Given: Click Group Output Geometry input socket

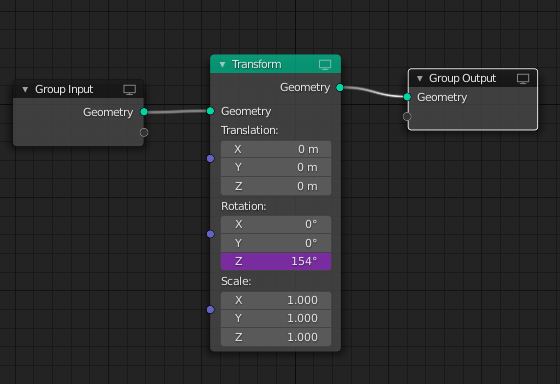Looking at the screenshot, I should (x=407, y=97).
